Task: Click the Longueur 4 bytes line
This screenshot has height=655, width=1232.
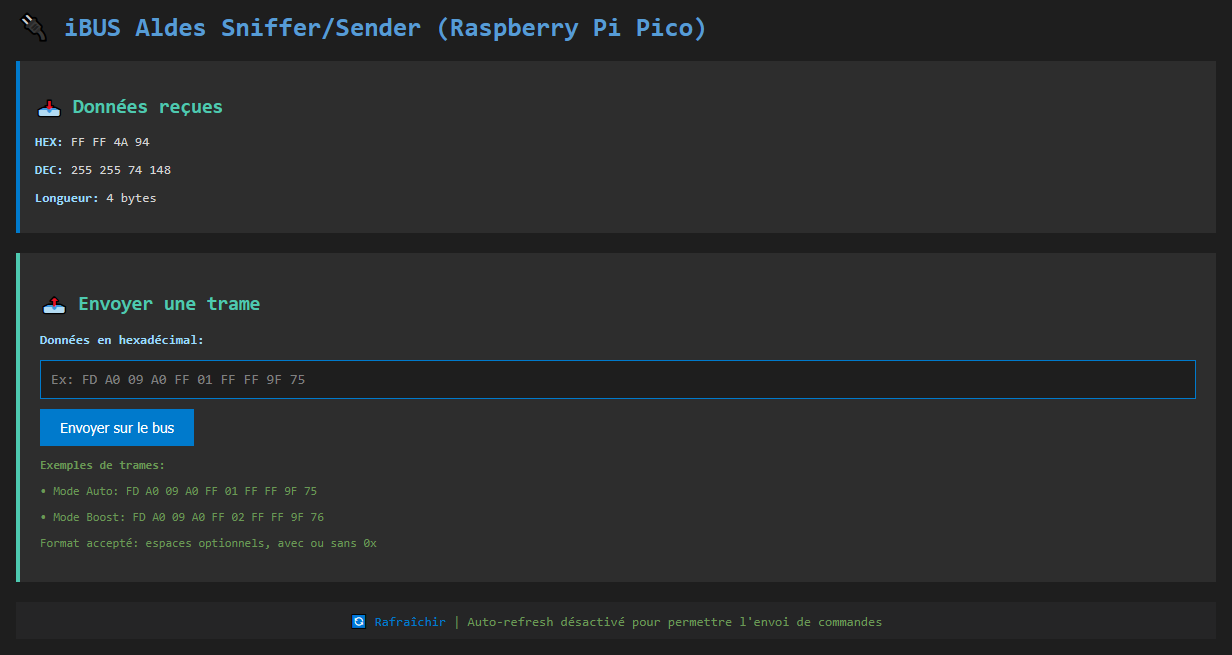Action: [96, 198]
